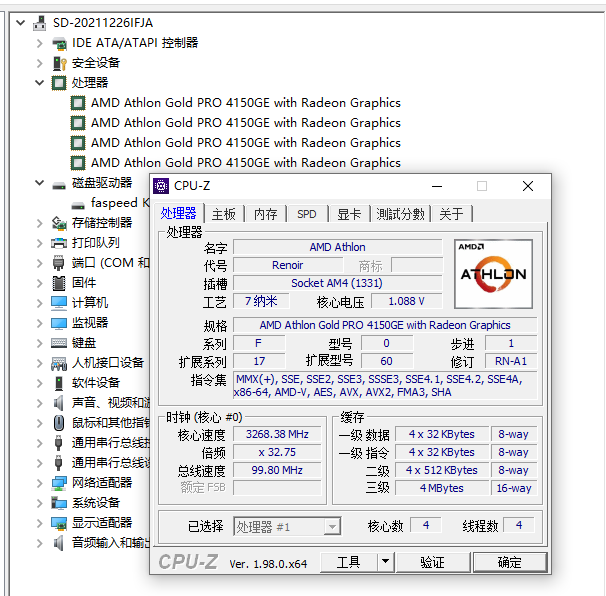Expand the IDE ATA/ATAPI 控制器 node

(x=39, y=43)
